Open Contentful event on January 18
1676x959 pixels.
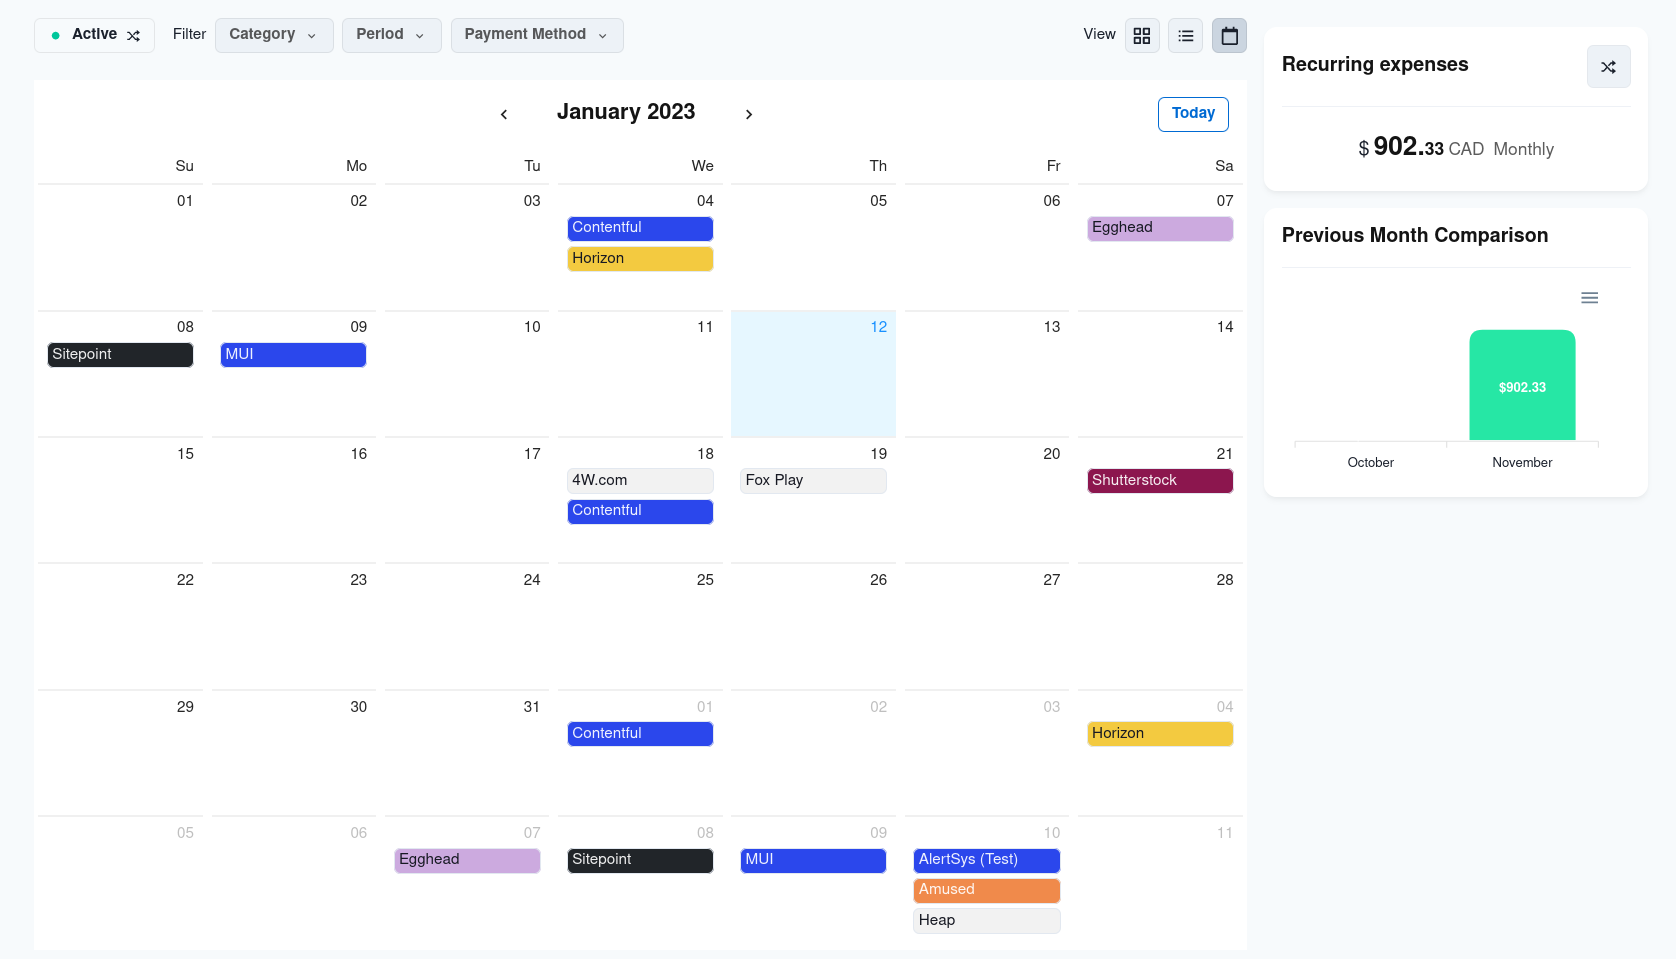pyautogui.click(x=640, y=511)
